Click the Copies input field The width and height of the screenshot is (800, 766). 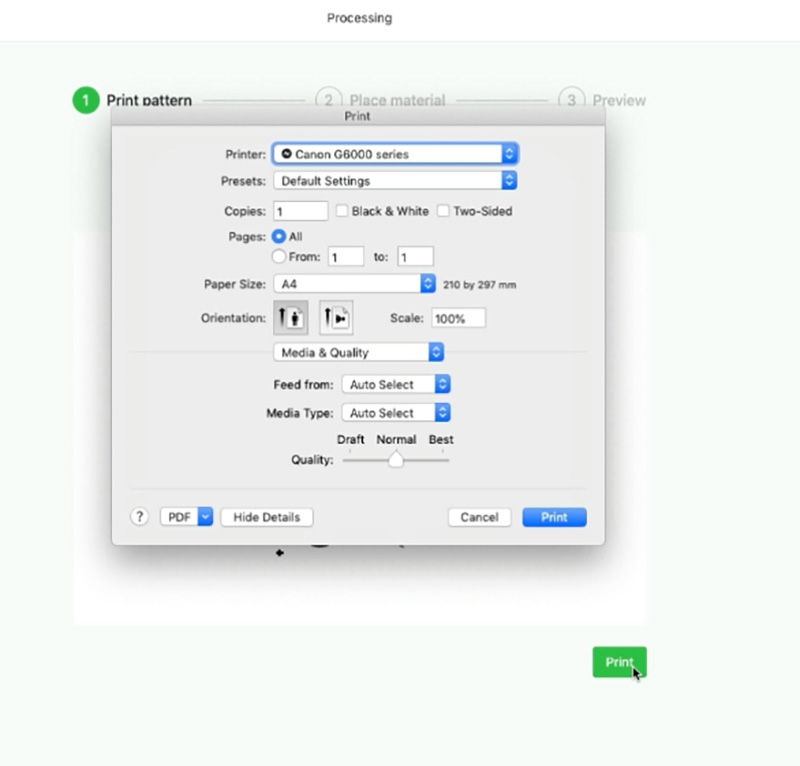tap(301, 211)
